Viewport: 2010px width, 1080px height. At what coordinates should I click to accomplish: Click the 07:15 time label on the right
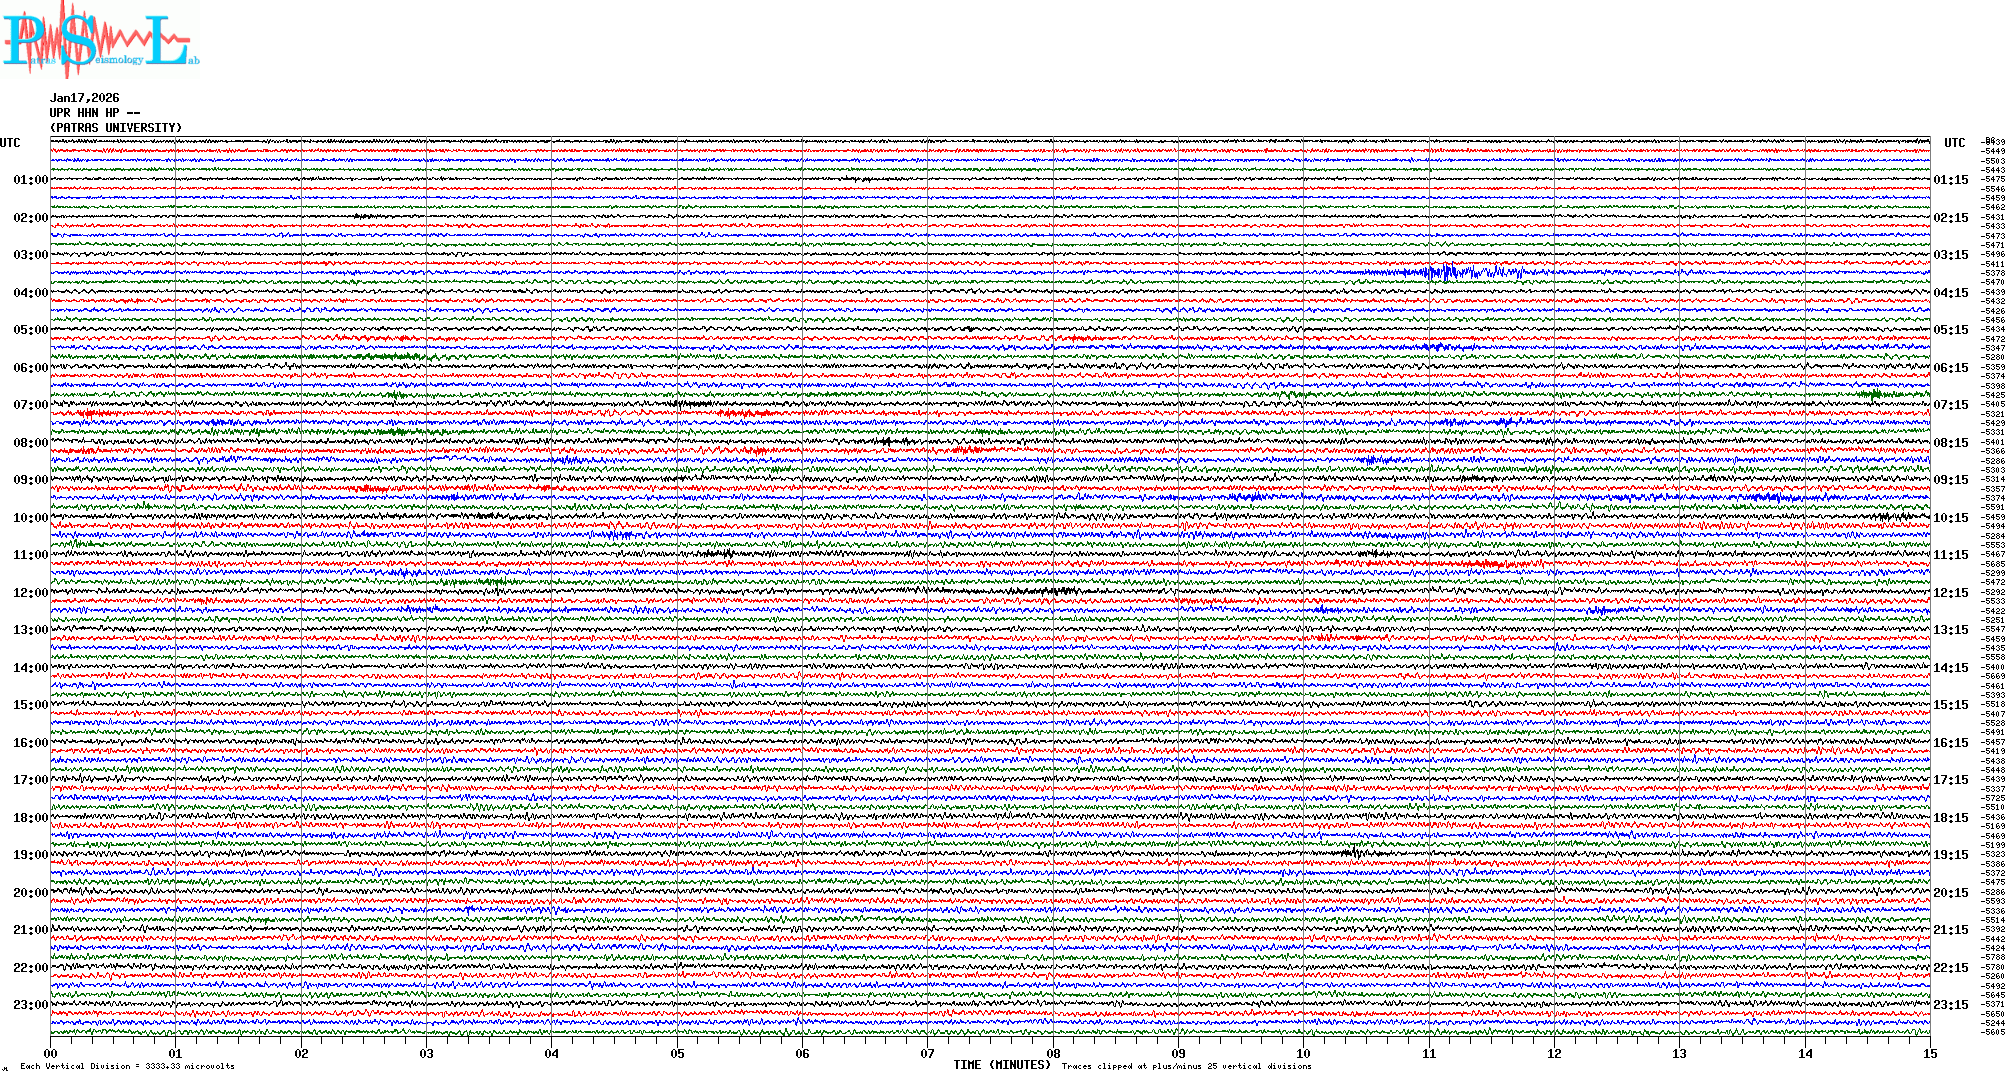[x=1950, y=405]
